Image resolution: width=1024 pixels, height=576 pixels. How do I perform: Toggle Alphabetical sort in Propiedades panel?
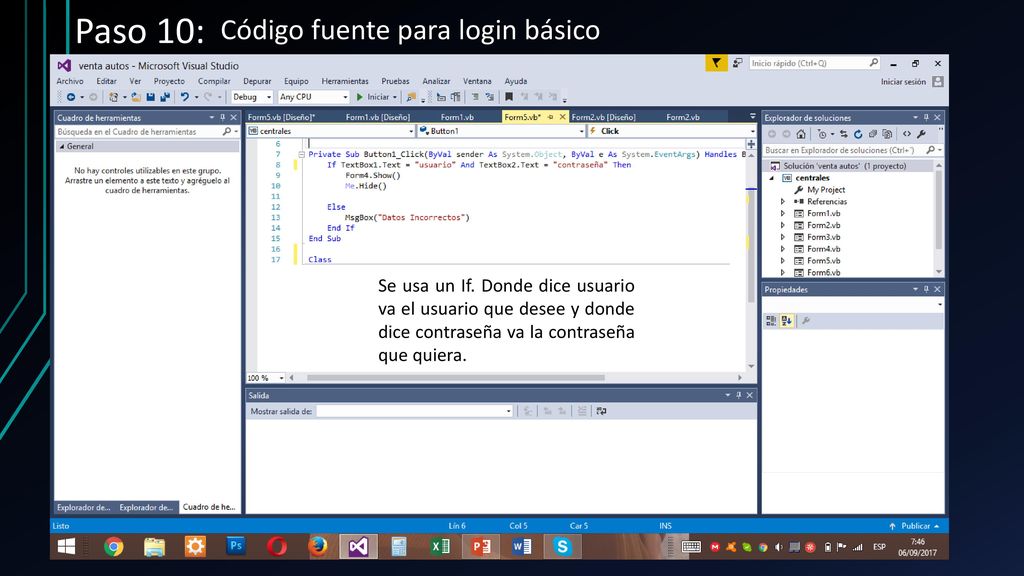coord(786,321)
